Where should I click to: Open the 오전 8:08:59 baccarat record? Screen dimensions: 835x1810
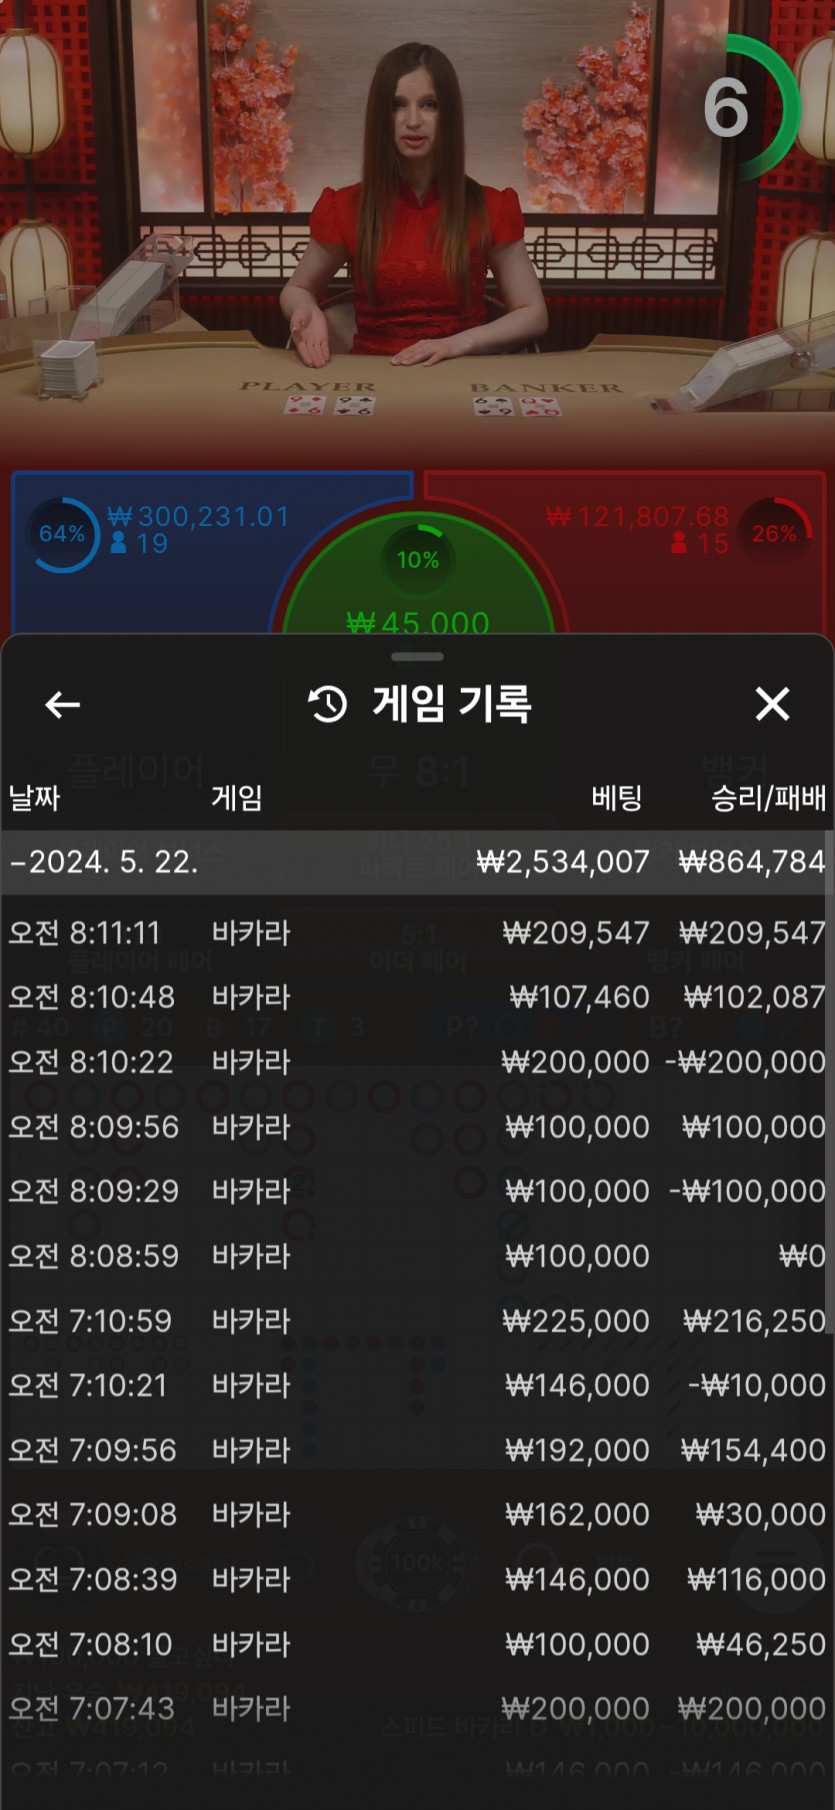[417, 1256]
